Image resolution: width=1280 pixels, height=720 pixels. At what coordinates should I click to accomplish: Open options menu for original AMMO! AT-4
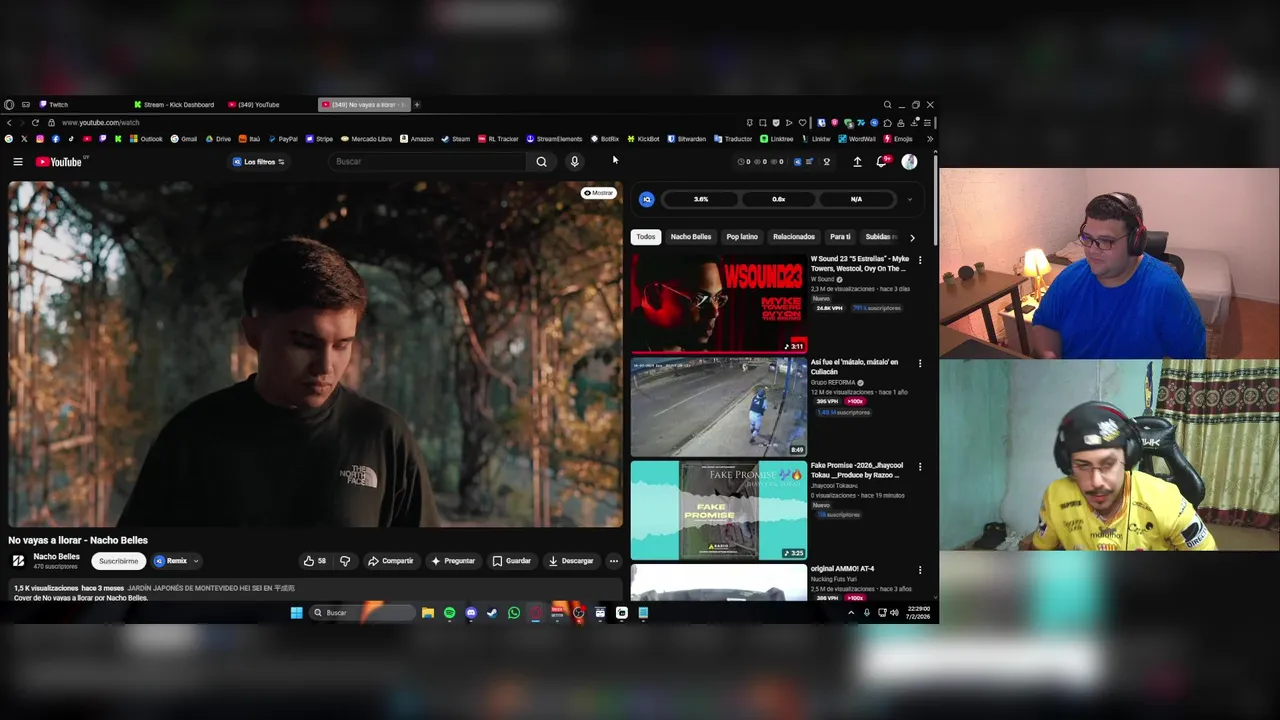point(920,570)
